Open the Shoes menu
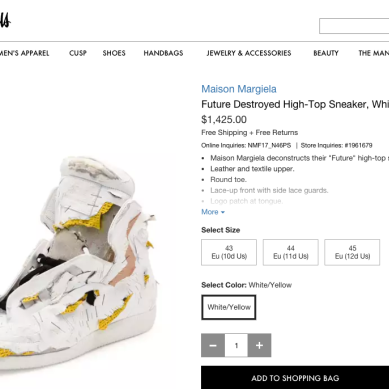Screen dimensions: 389x389 (114, 53)
